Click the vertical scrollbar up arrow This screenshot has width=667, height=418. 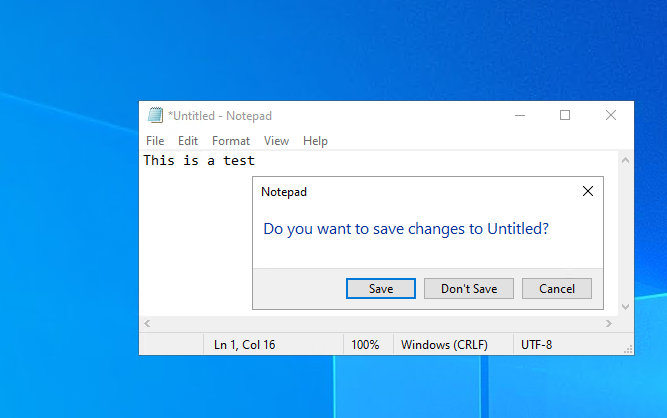tap(625, 160)
